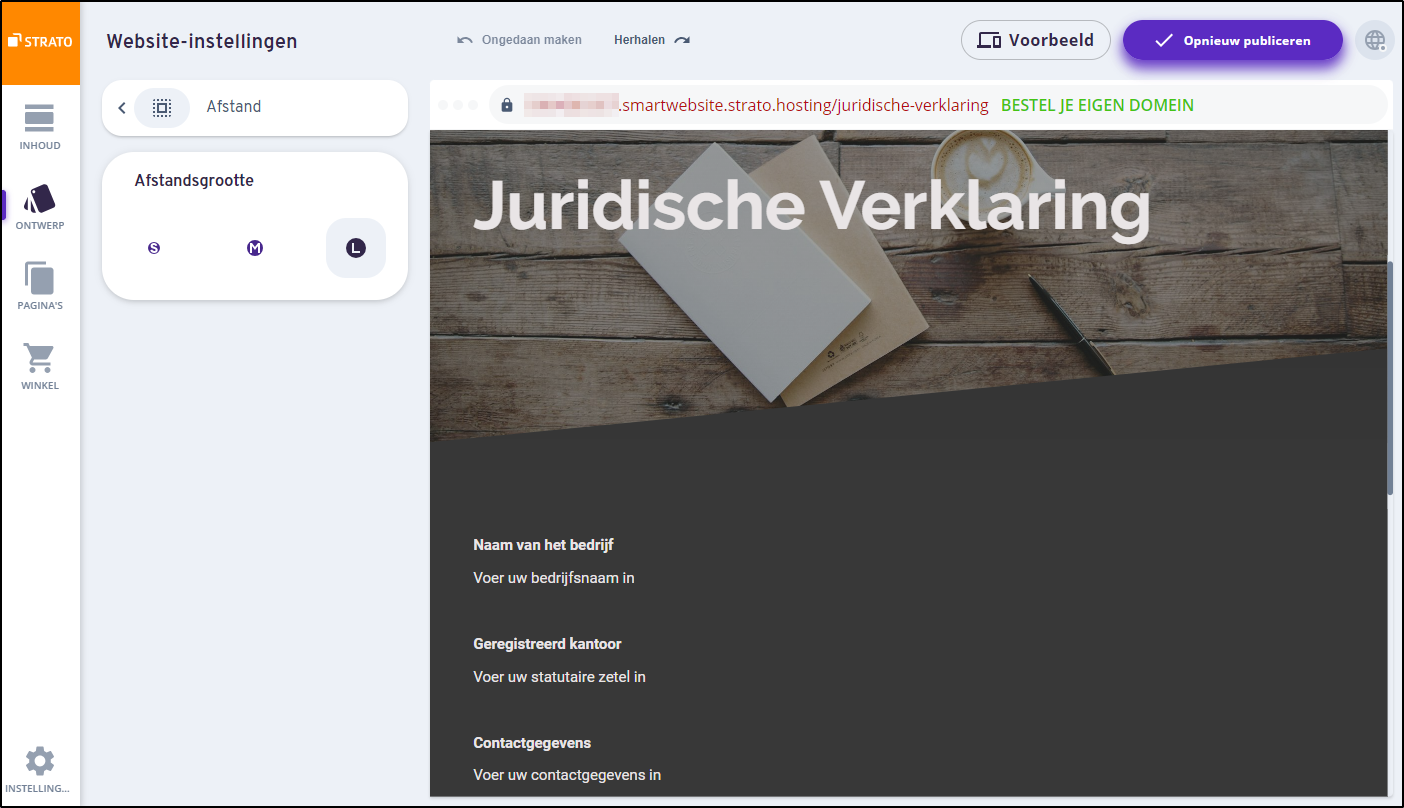Click the padlock icon in the address bar
This screenshot has width=1404, height=808.
tap(505, 105)
